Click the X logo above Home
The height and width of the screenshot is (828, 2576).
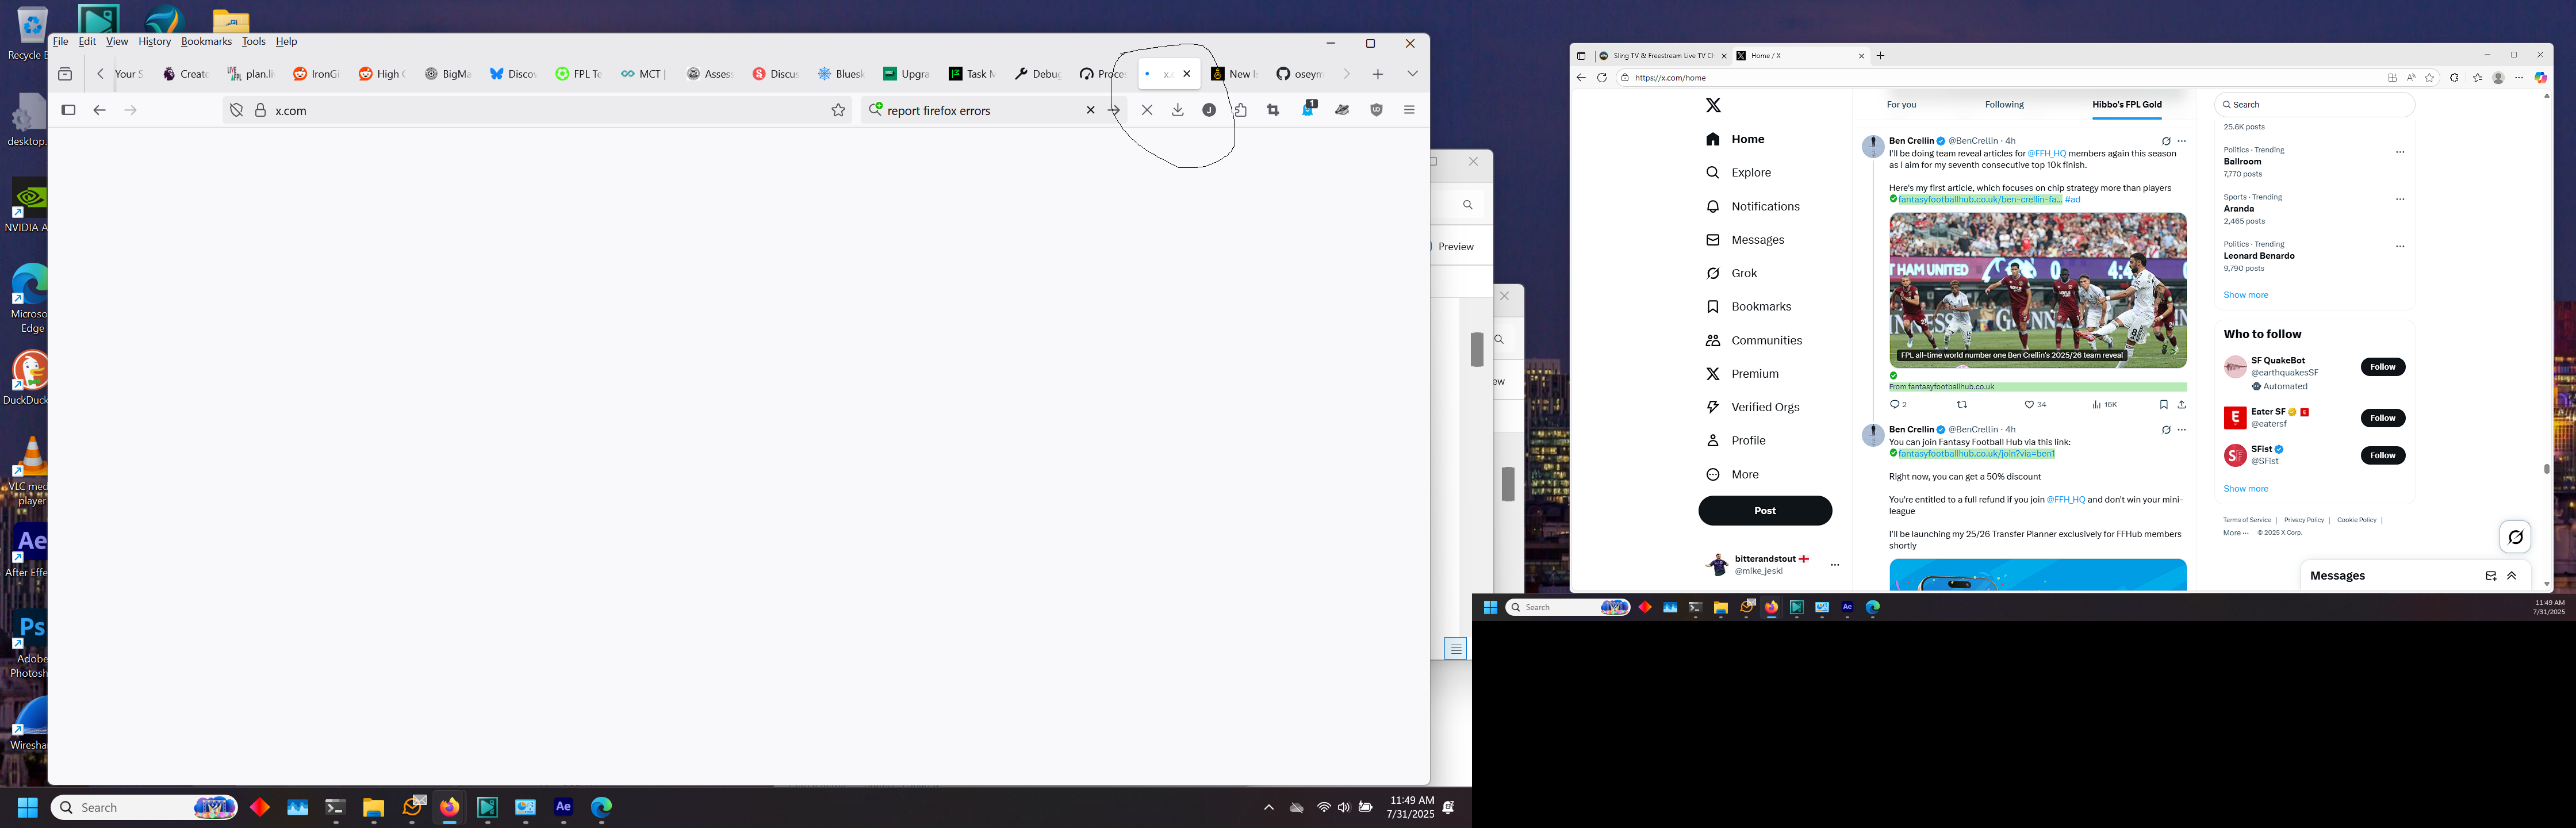point(1713,105)
